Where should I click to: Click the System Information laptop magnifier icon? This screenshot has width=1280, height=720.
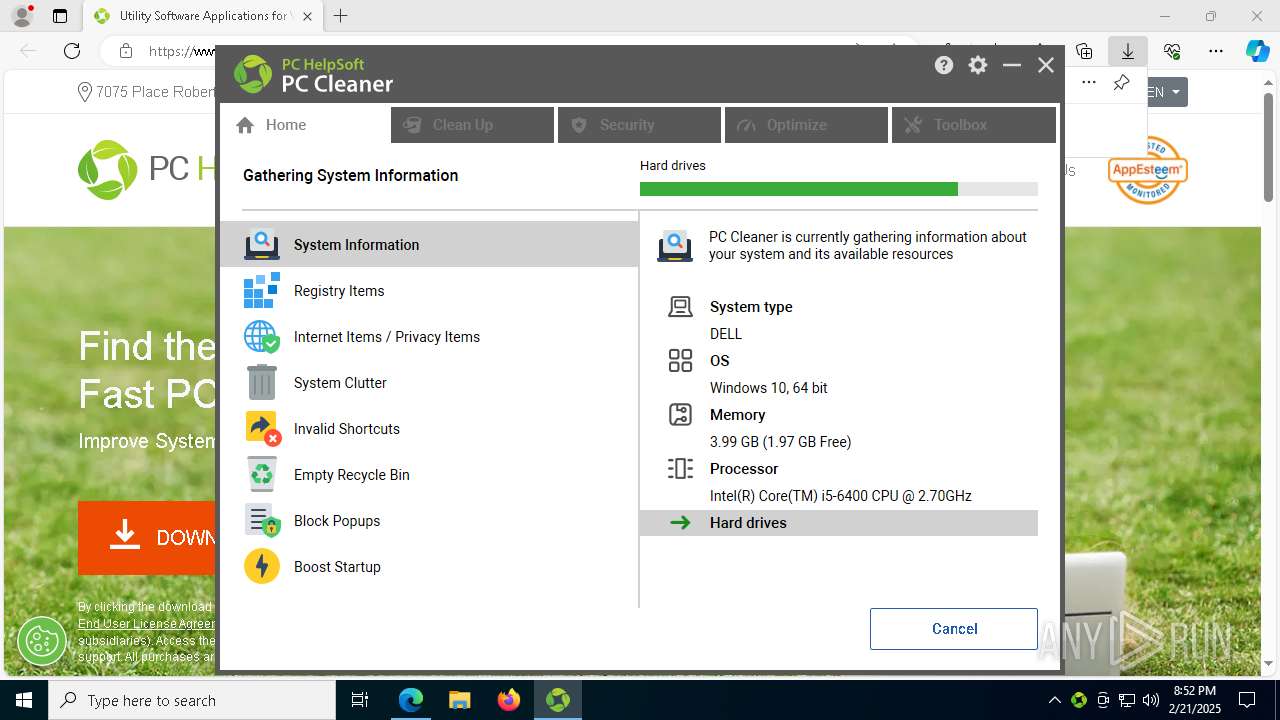262,244
